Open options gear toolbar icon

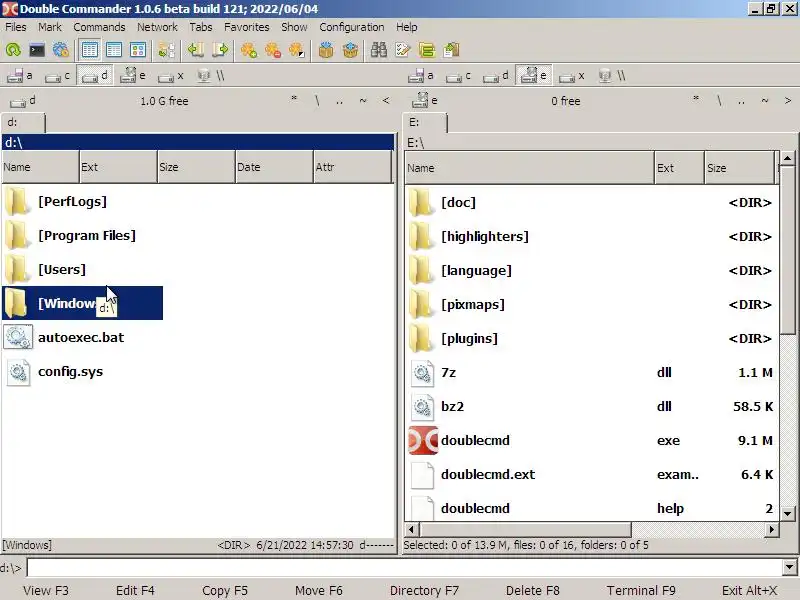pos(61,50)
